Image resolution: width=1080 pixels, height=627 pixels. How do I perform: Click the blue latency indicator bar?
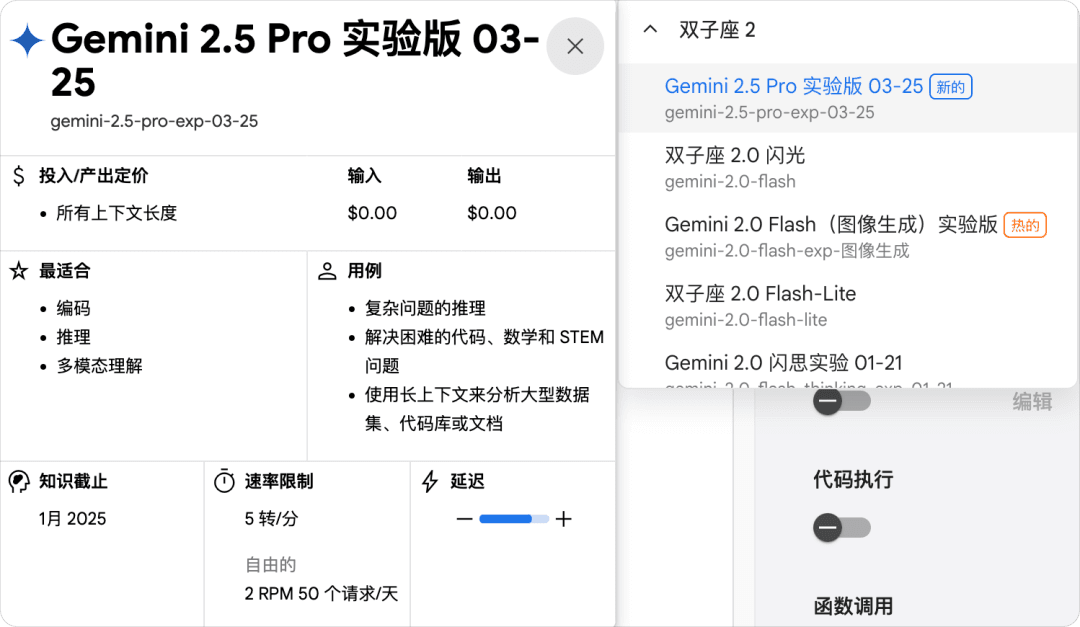coord(506,519)
